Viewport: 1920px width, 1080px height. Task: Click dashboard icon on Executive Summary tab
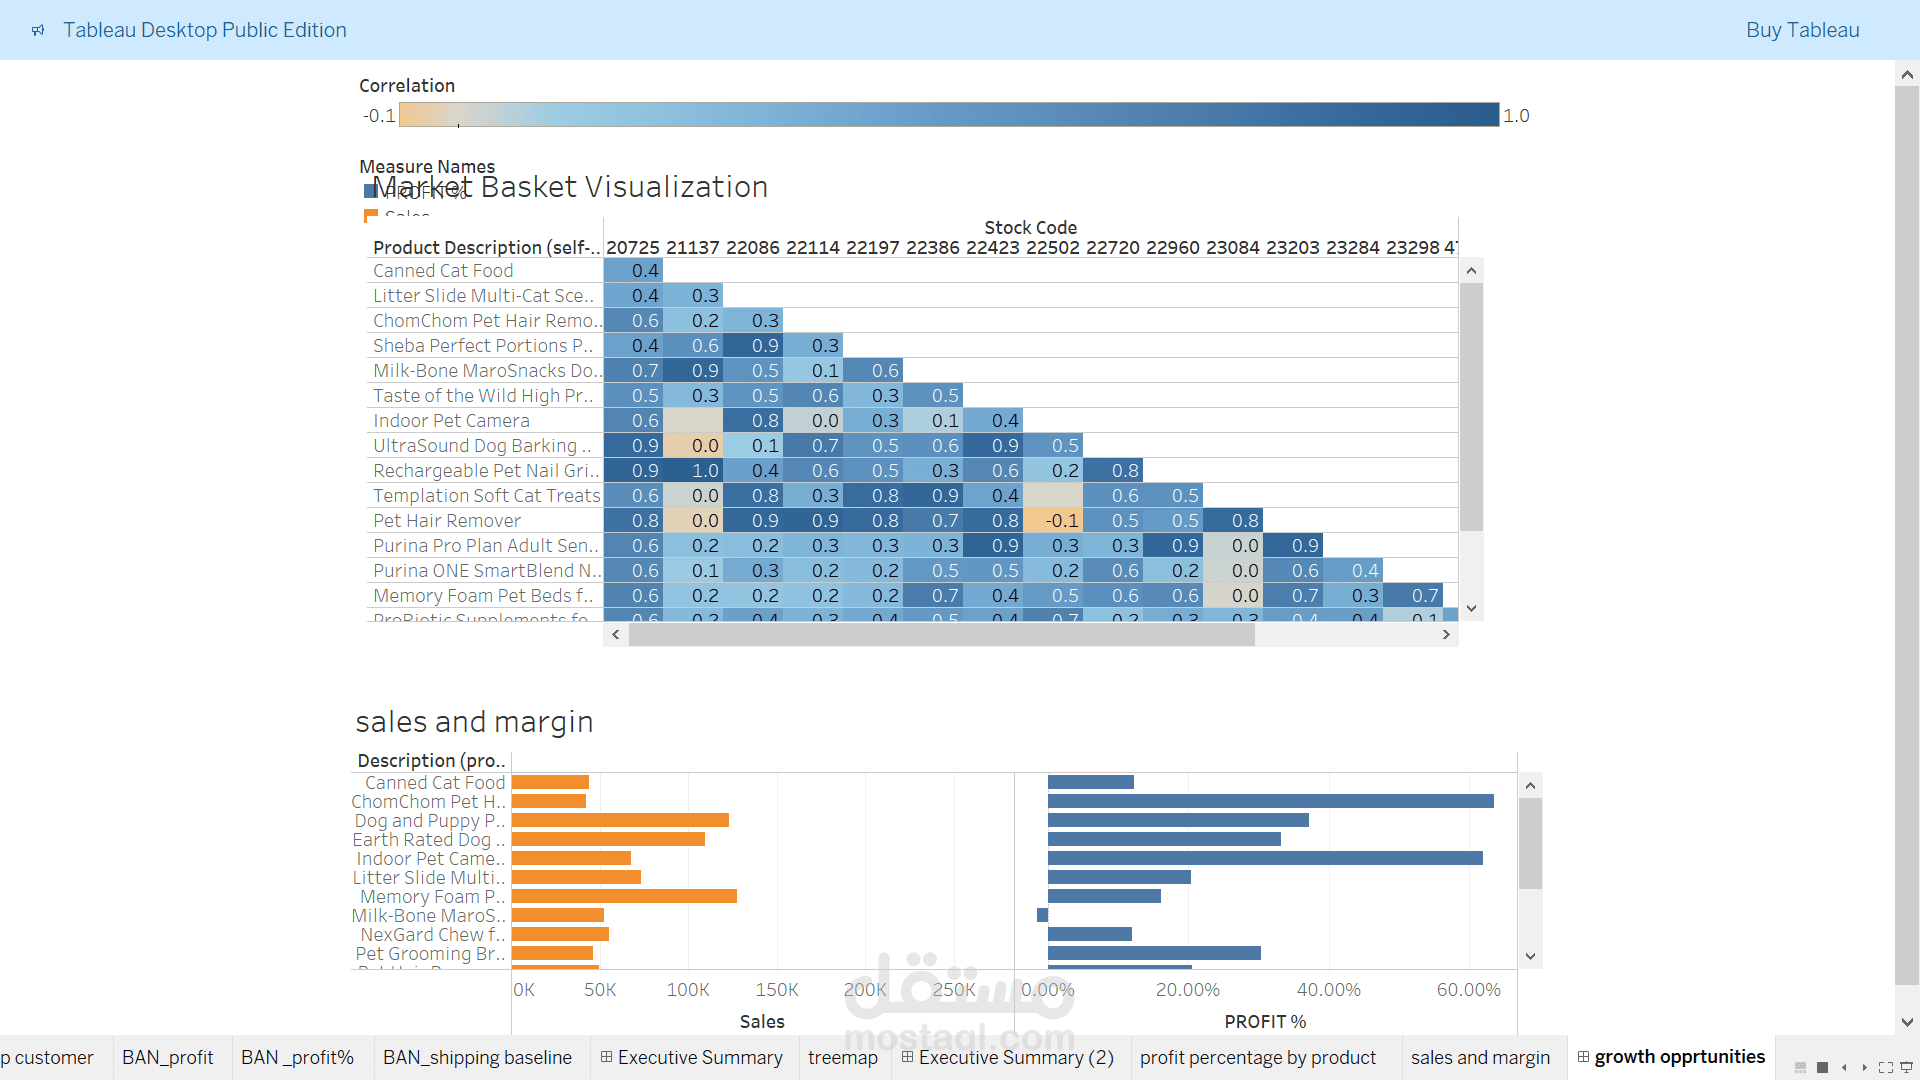point(606,1057)
